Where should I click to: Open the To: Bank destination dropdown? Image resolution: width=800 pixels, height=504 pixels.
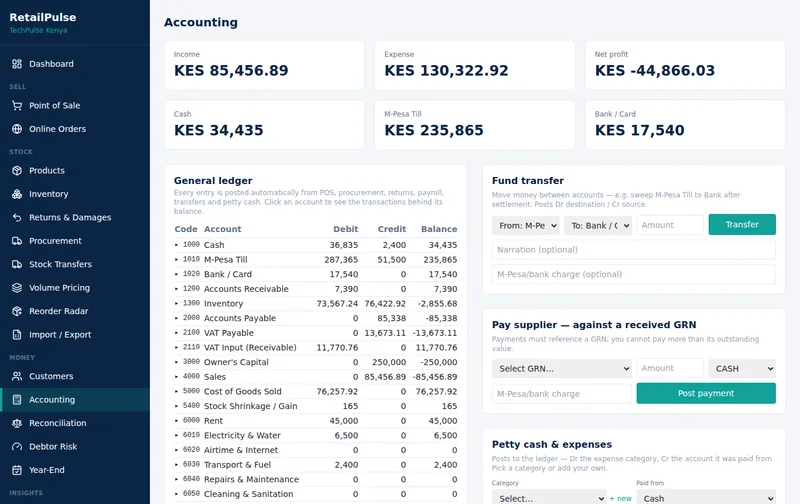(598, 225)
